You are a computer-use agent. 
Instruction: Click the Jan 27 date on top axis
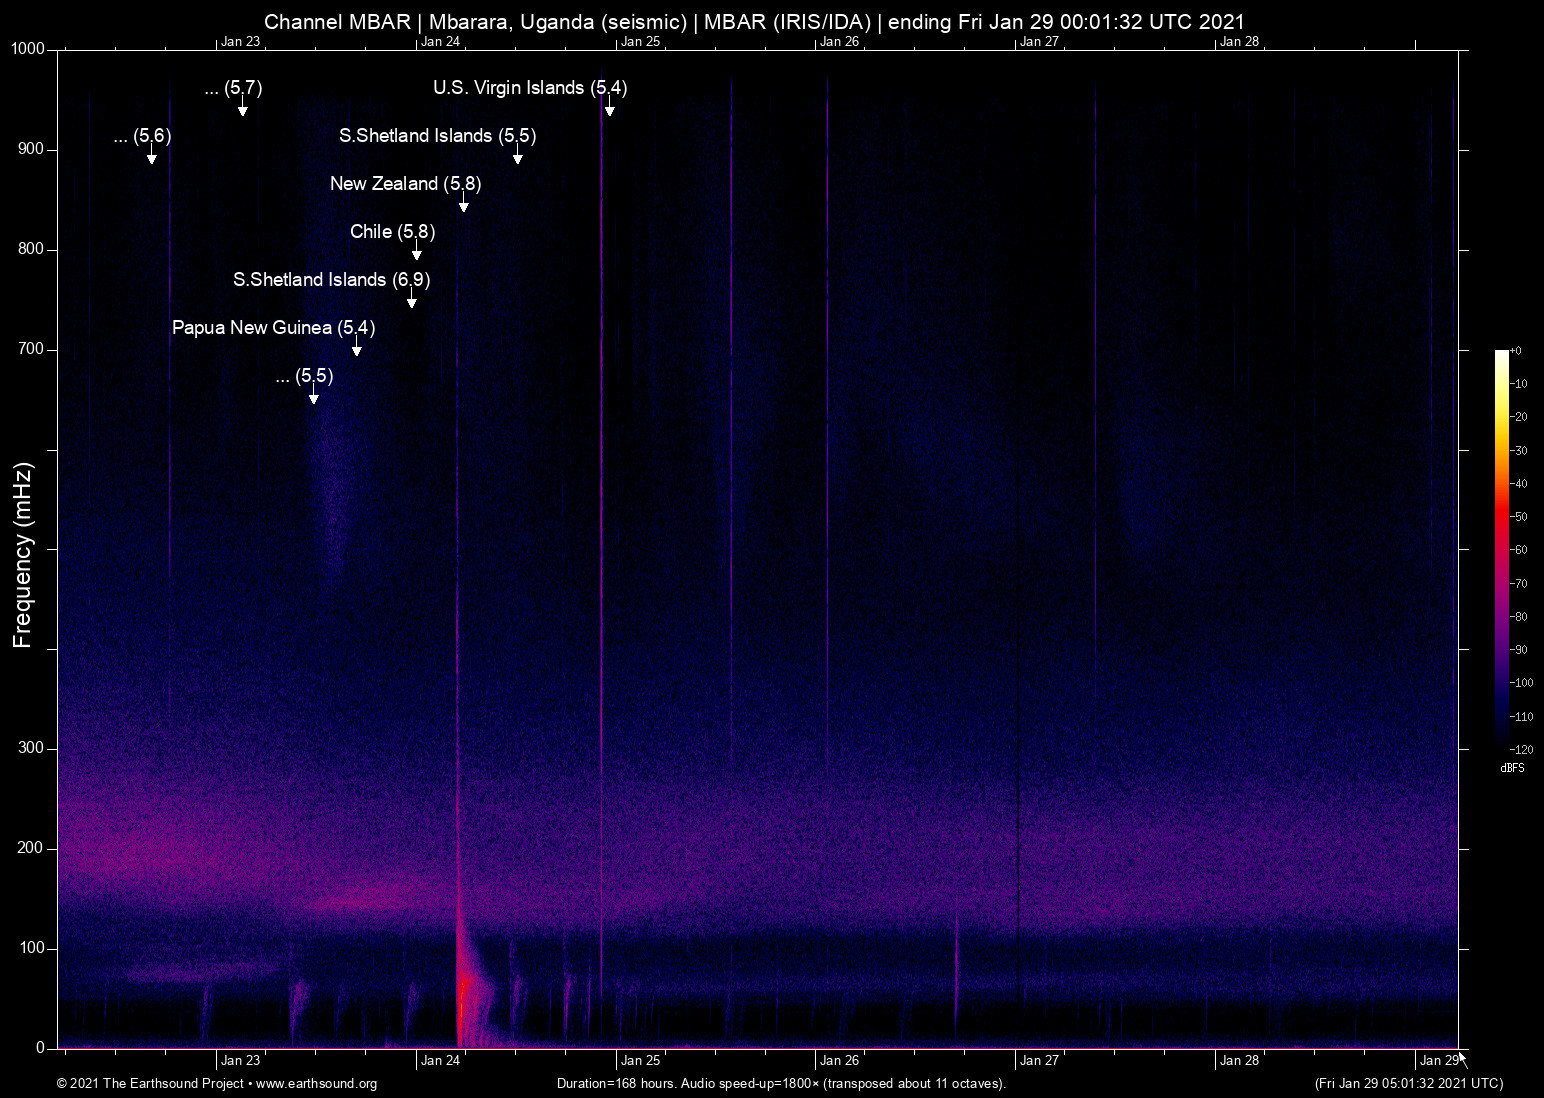pyautogui.click(x=1039, y=42)
